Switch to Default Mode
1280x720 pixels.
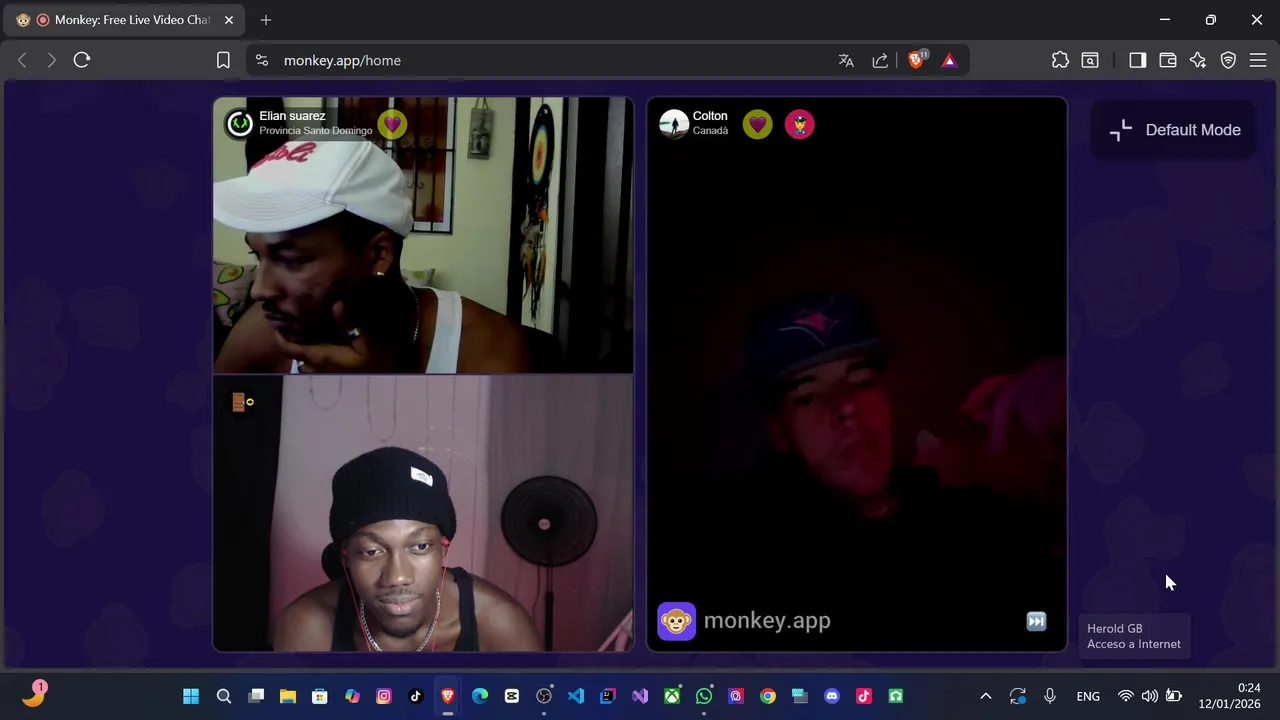click(1175, 130)
